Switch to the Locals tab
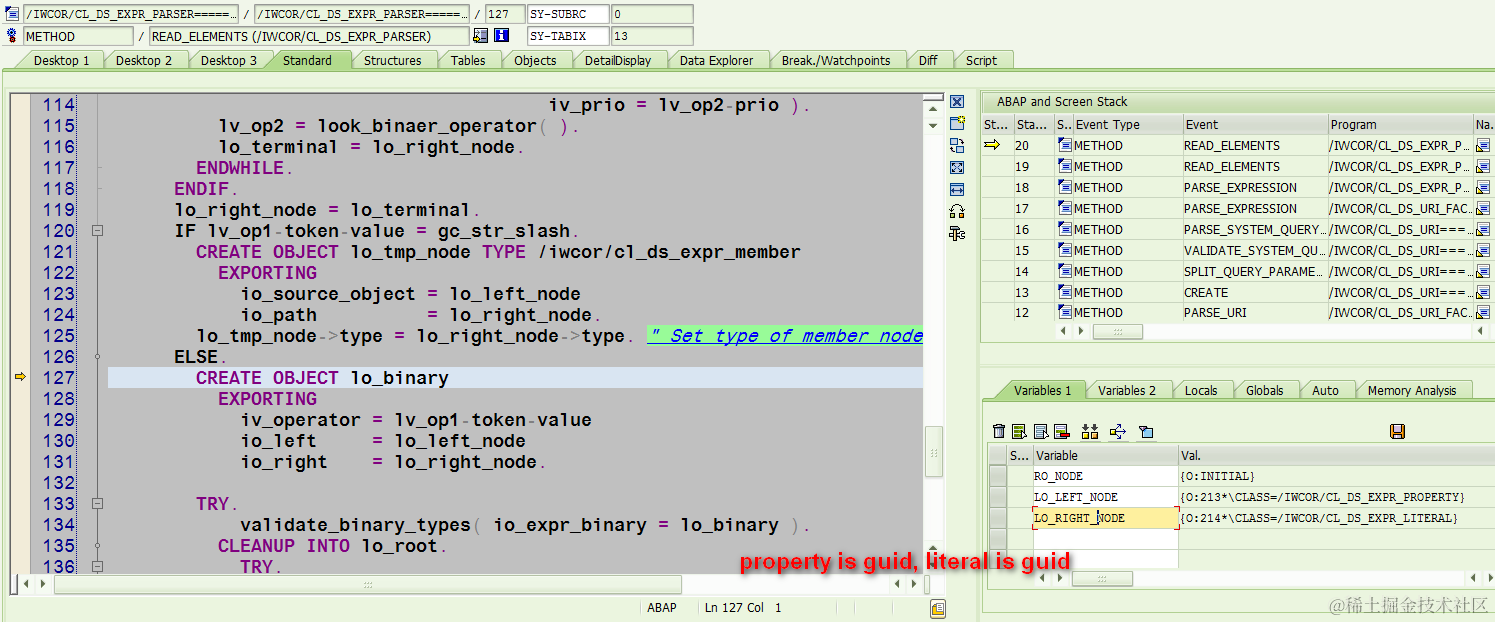Viewport: 1495px width, 622px height. click(1201, 390)
